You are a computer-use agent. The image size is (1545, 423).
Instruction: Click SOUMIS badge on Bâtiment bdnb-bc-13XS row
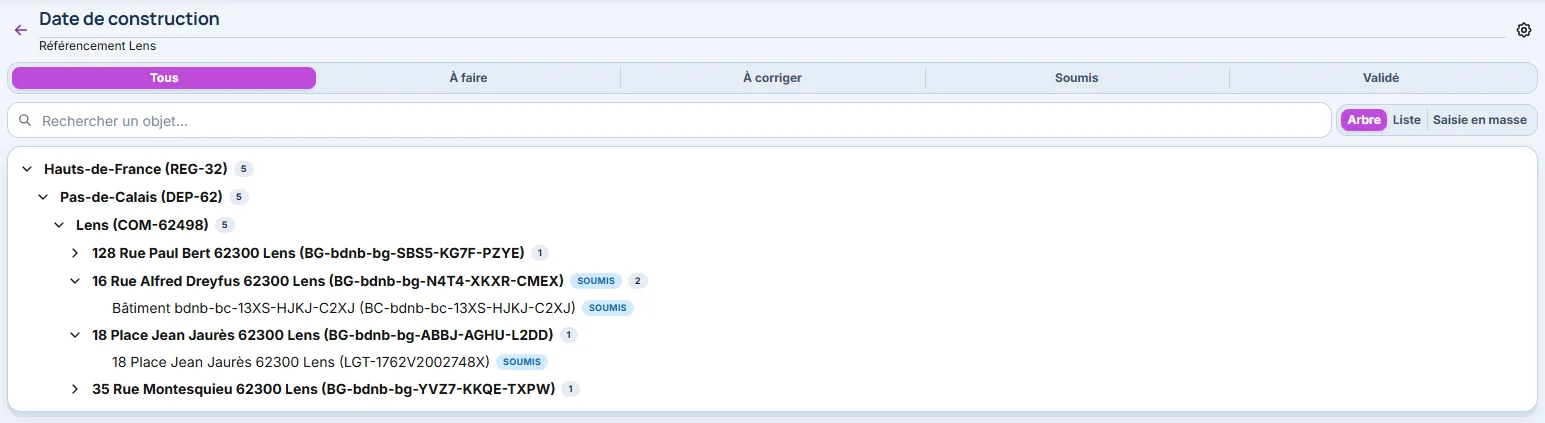point(608,308)
